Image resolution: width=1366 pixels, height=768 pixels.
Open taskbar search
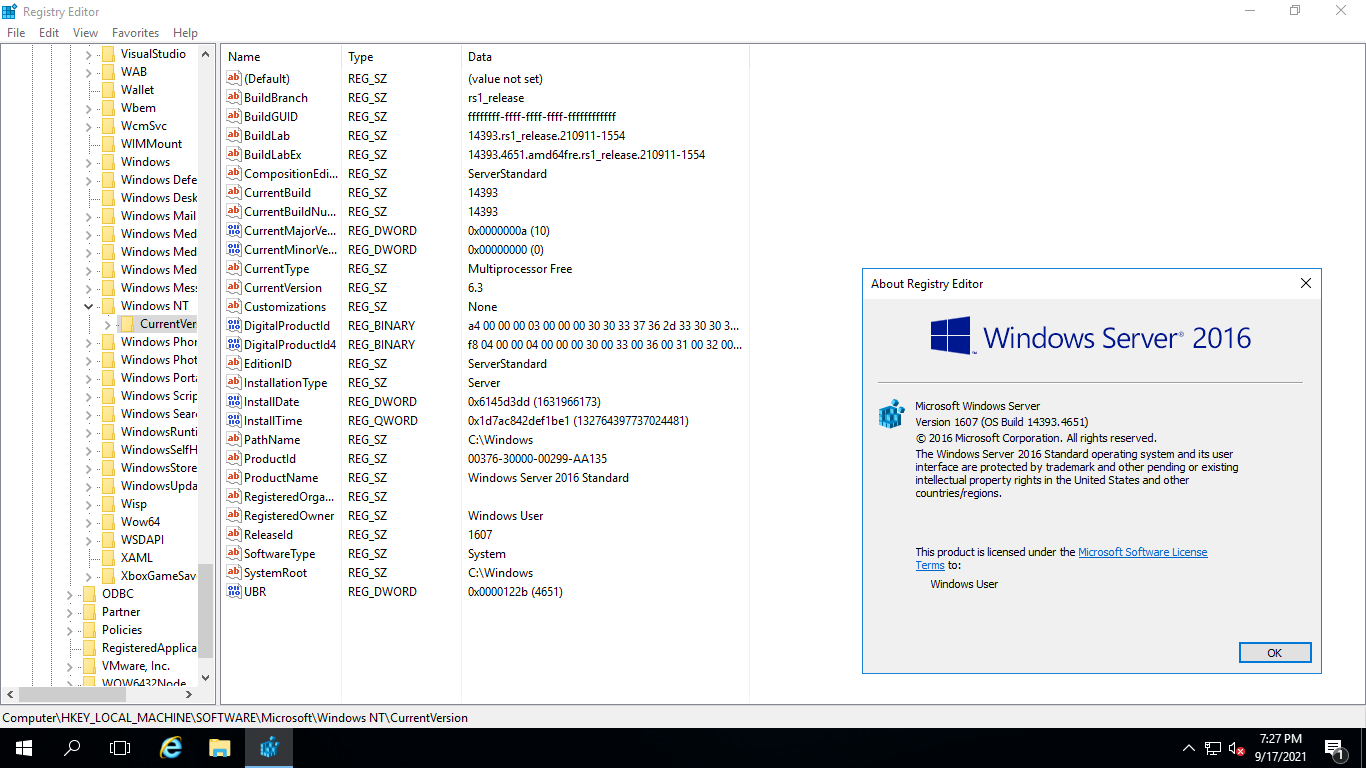72,747
